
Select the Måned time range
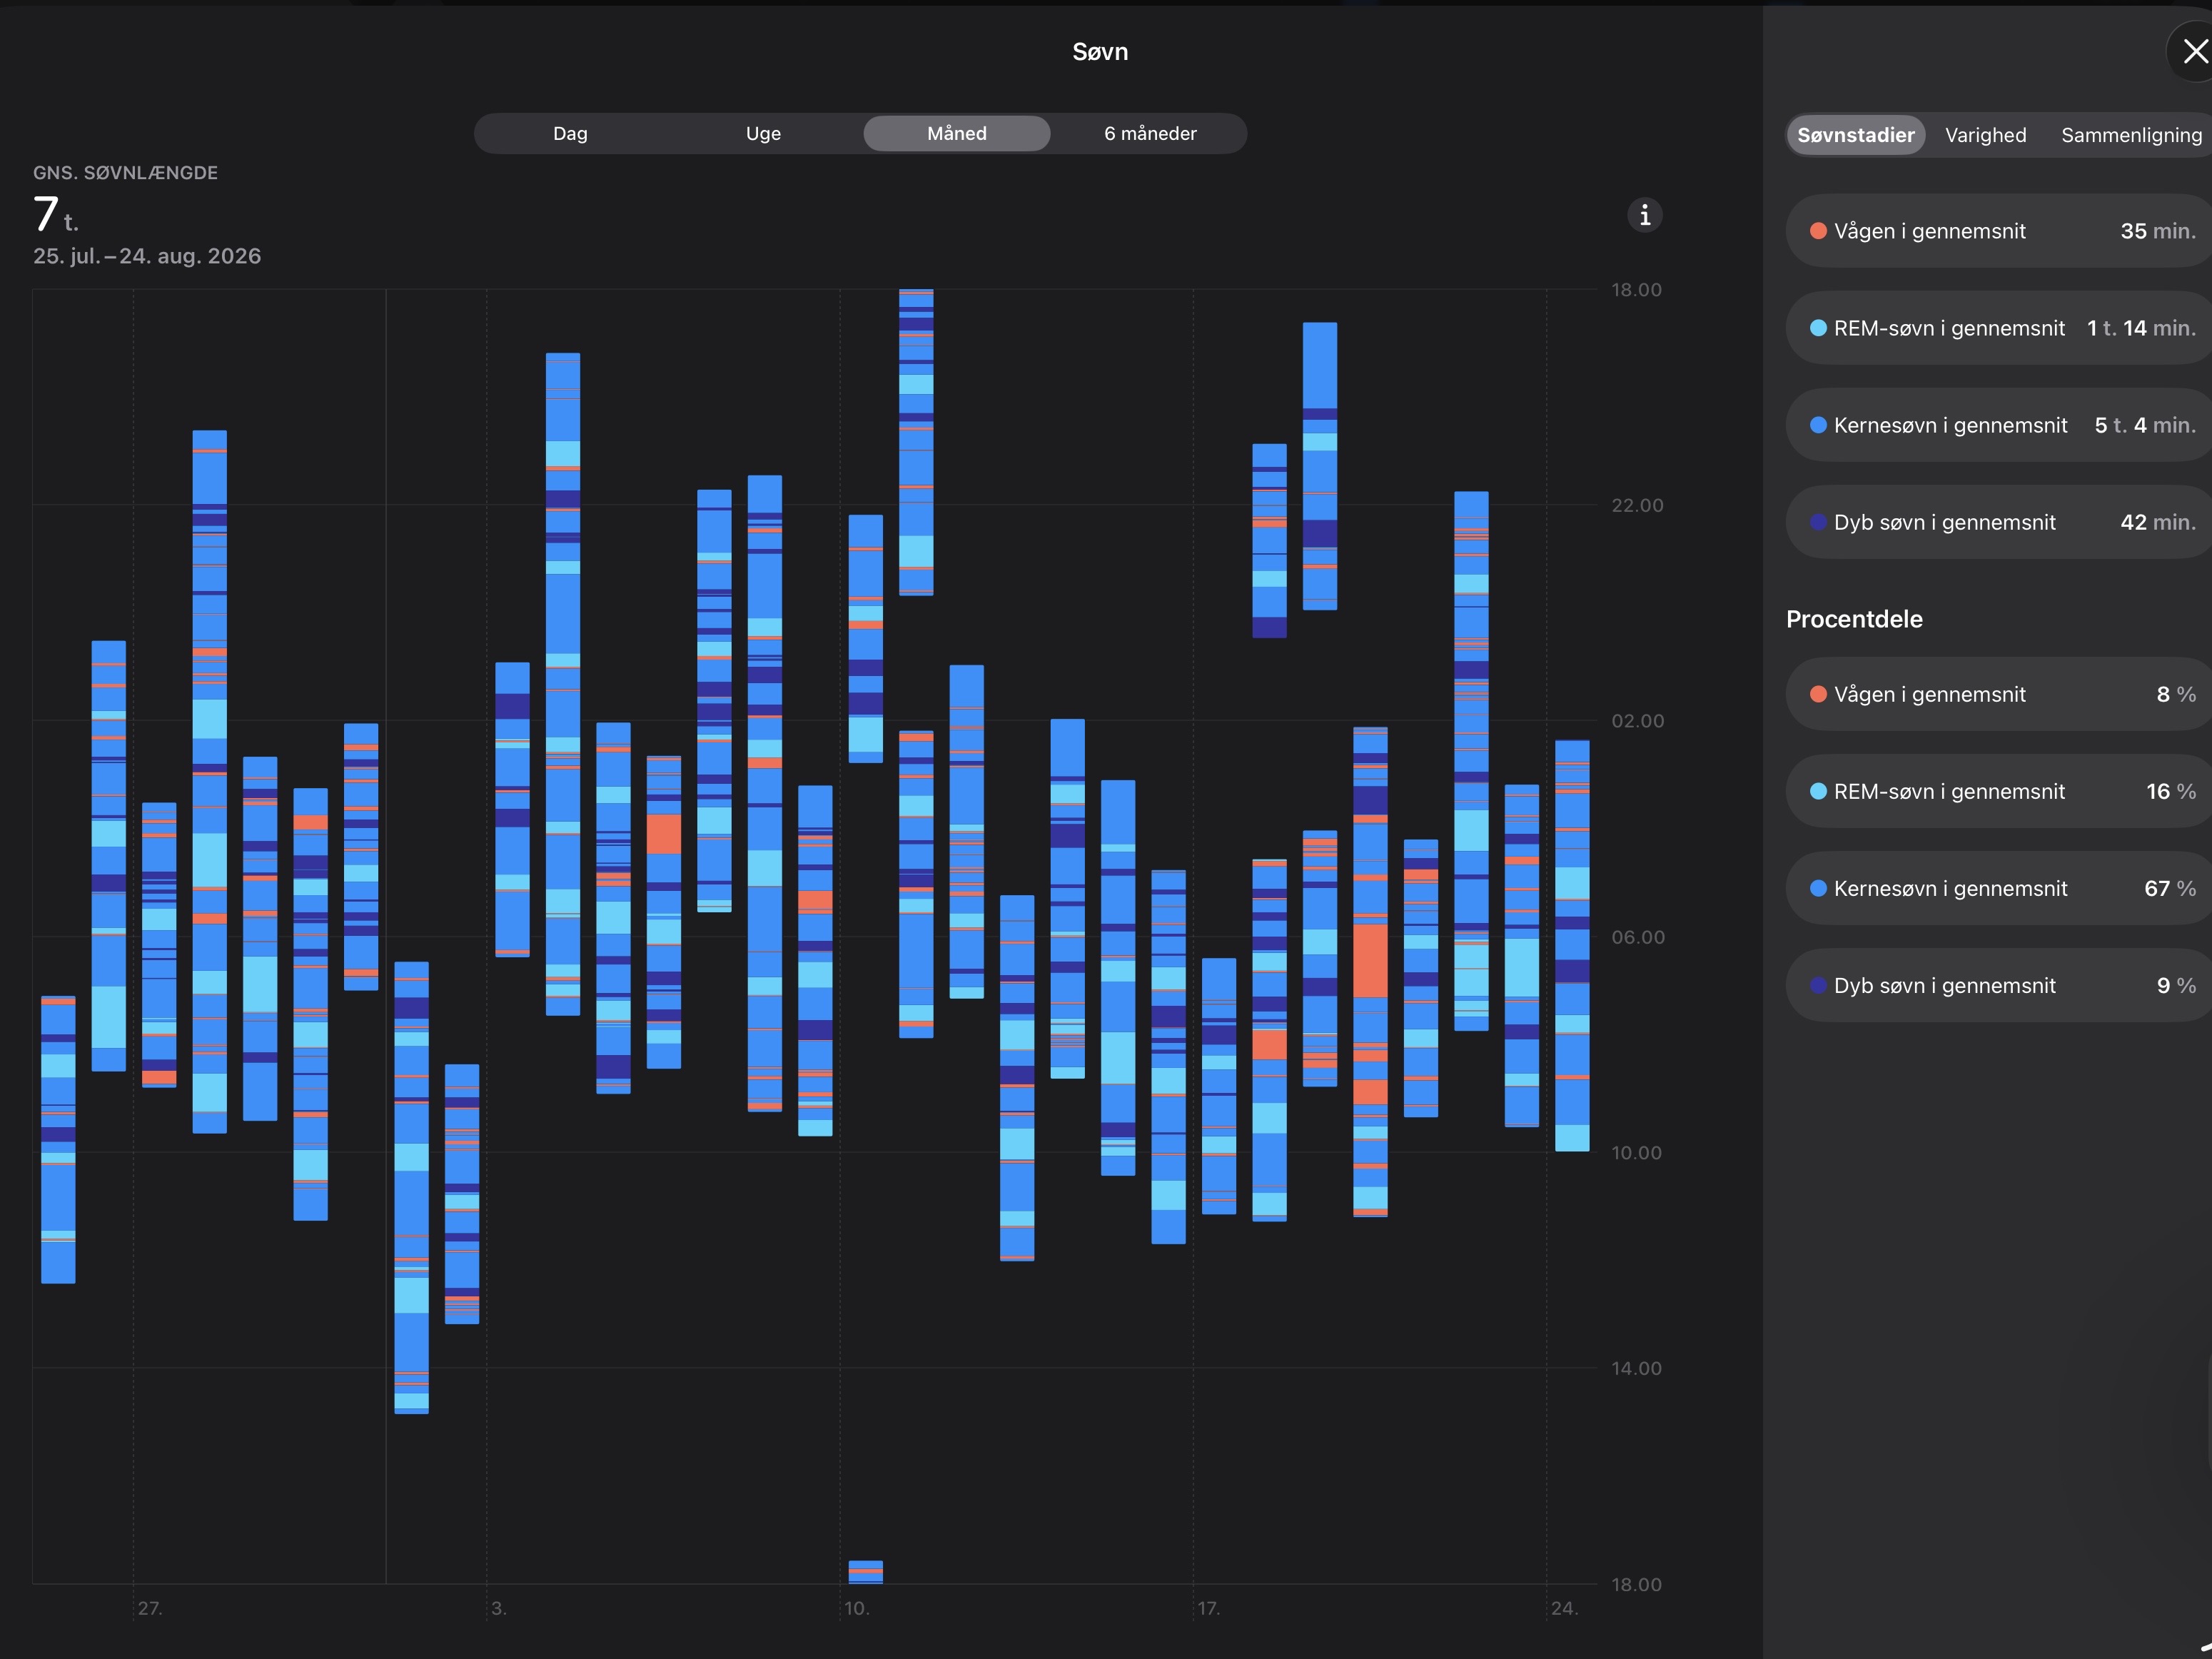(x=957, y=134)
